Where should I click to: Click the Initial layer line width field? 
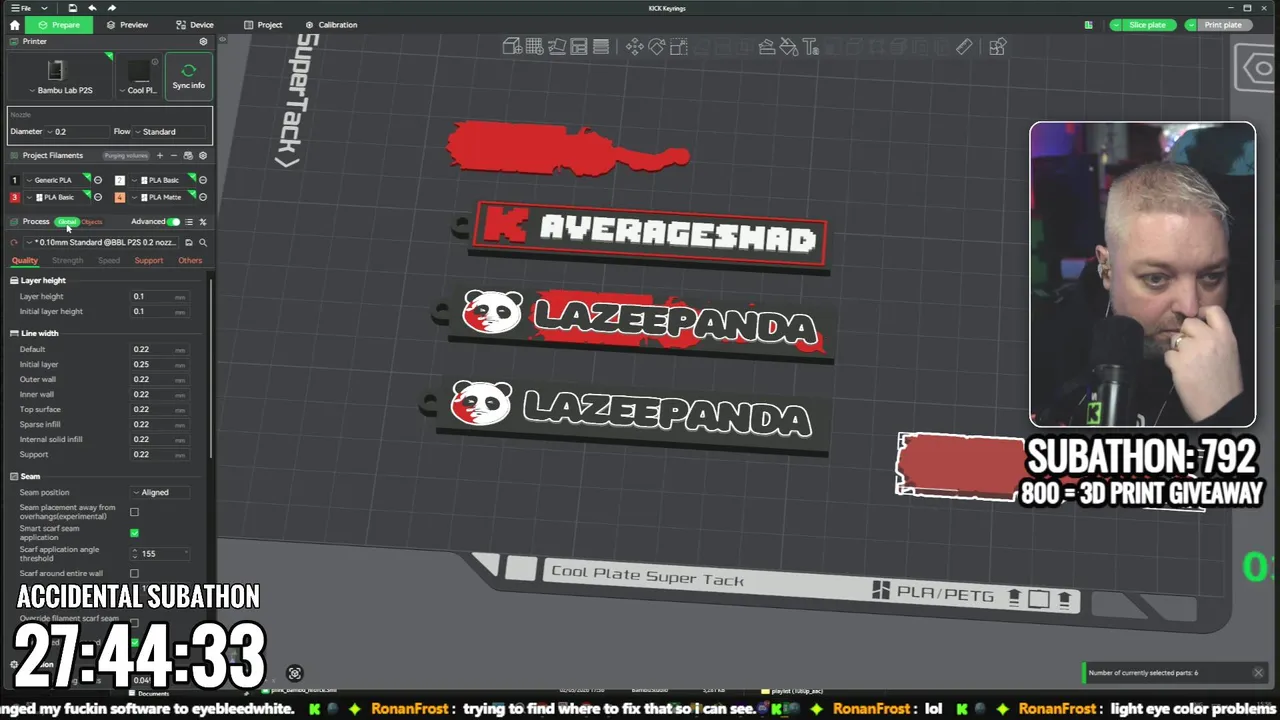click(160, 364)
